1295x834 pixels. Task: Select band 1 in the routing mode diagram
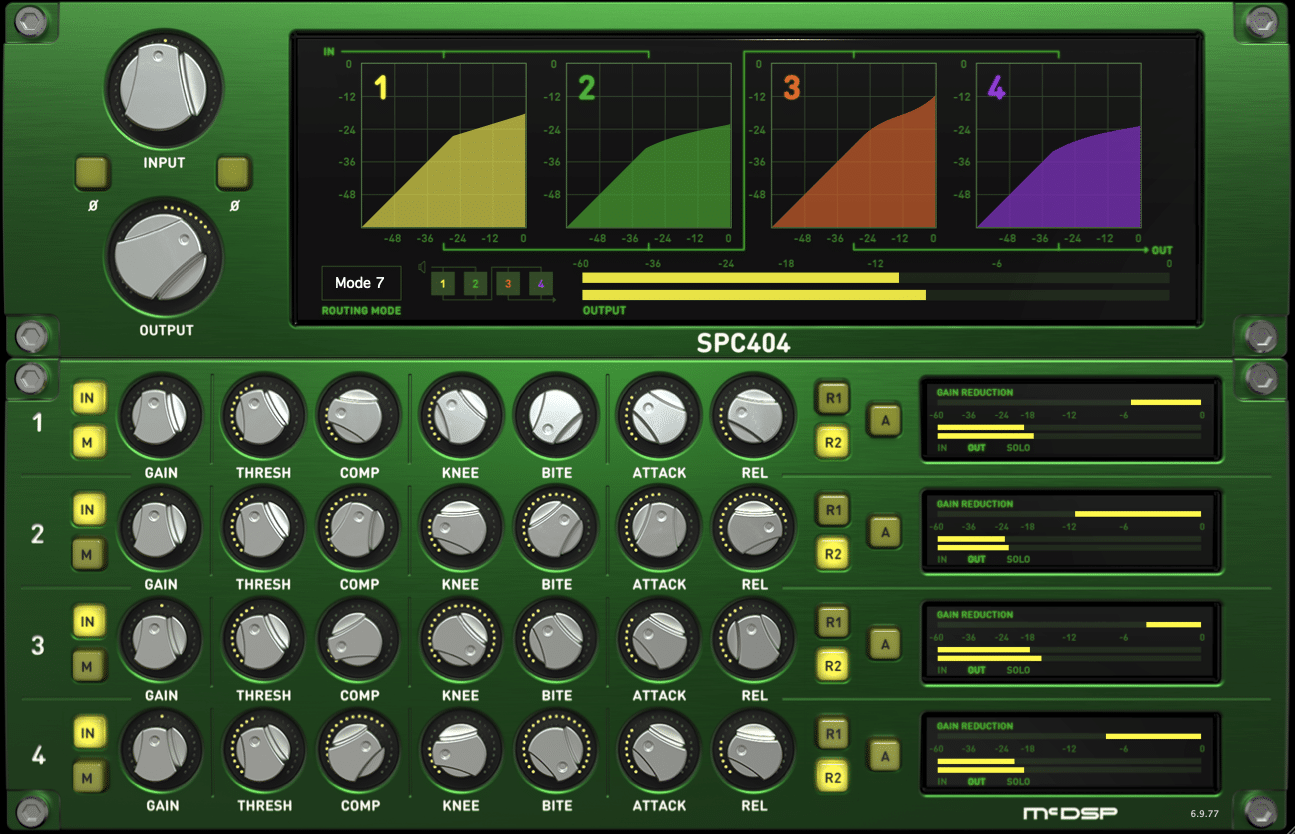click(x=443, y=285)
